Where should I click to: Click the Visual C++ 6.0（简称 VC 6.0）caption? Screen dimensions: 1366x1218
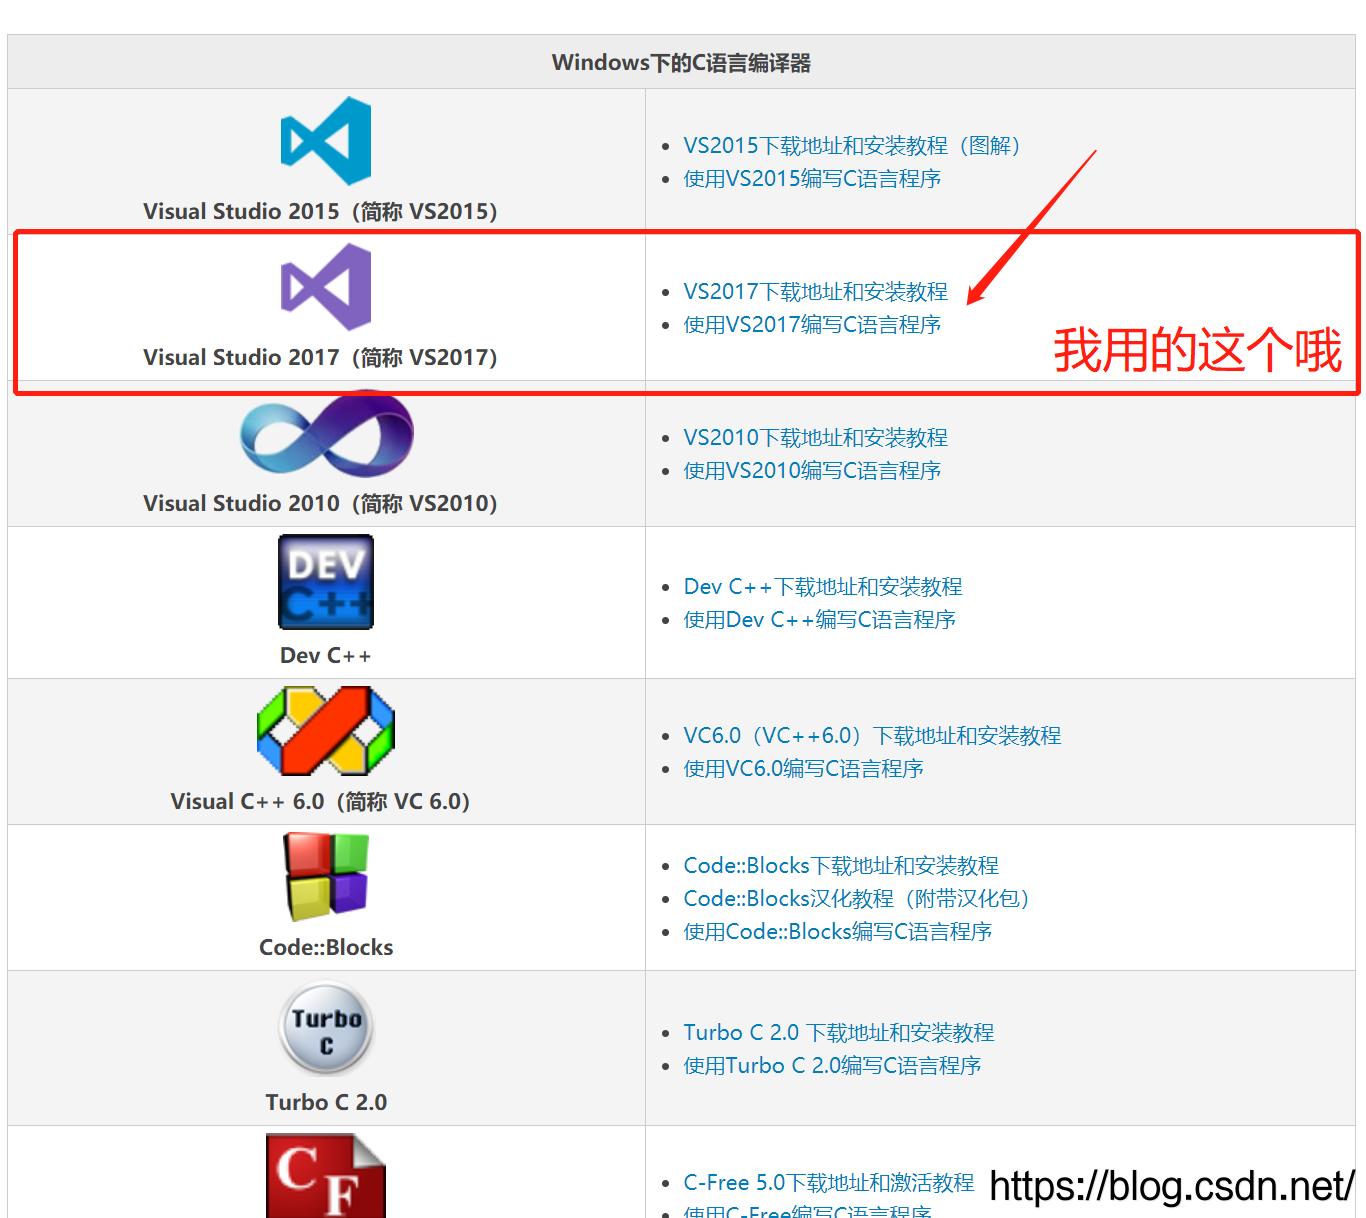(320, 802)
